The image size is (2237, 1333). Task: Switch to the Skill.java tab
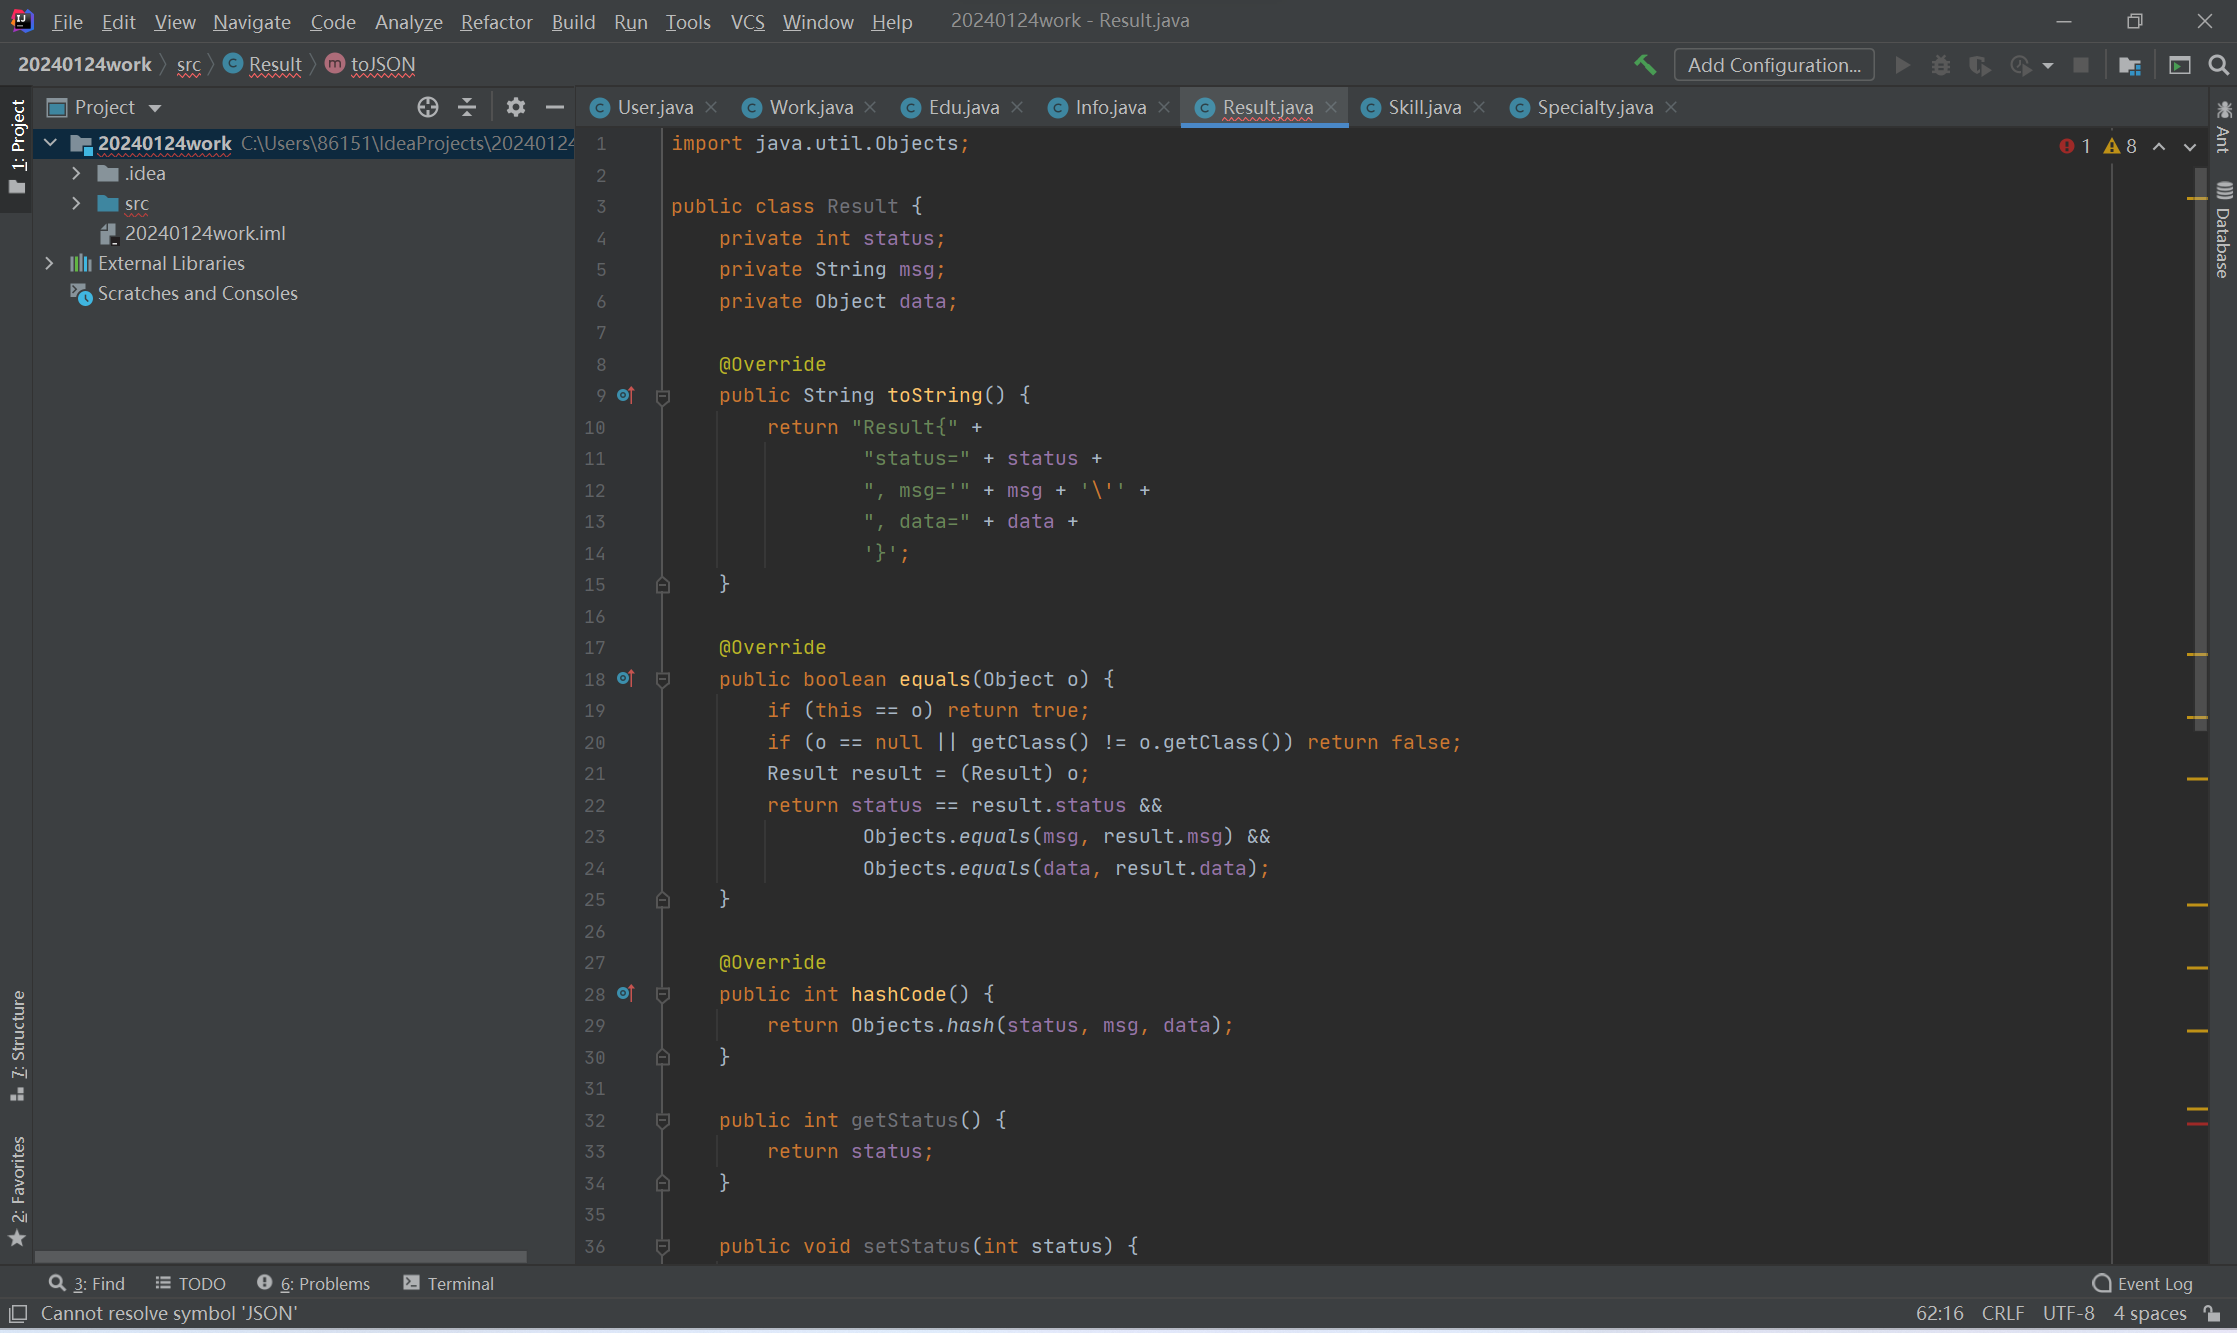click(1423, 107)
